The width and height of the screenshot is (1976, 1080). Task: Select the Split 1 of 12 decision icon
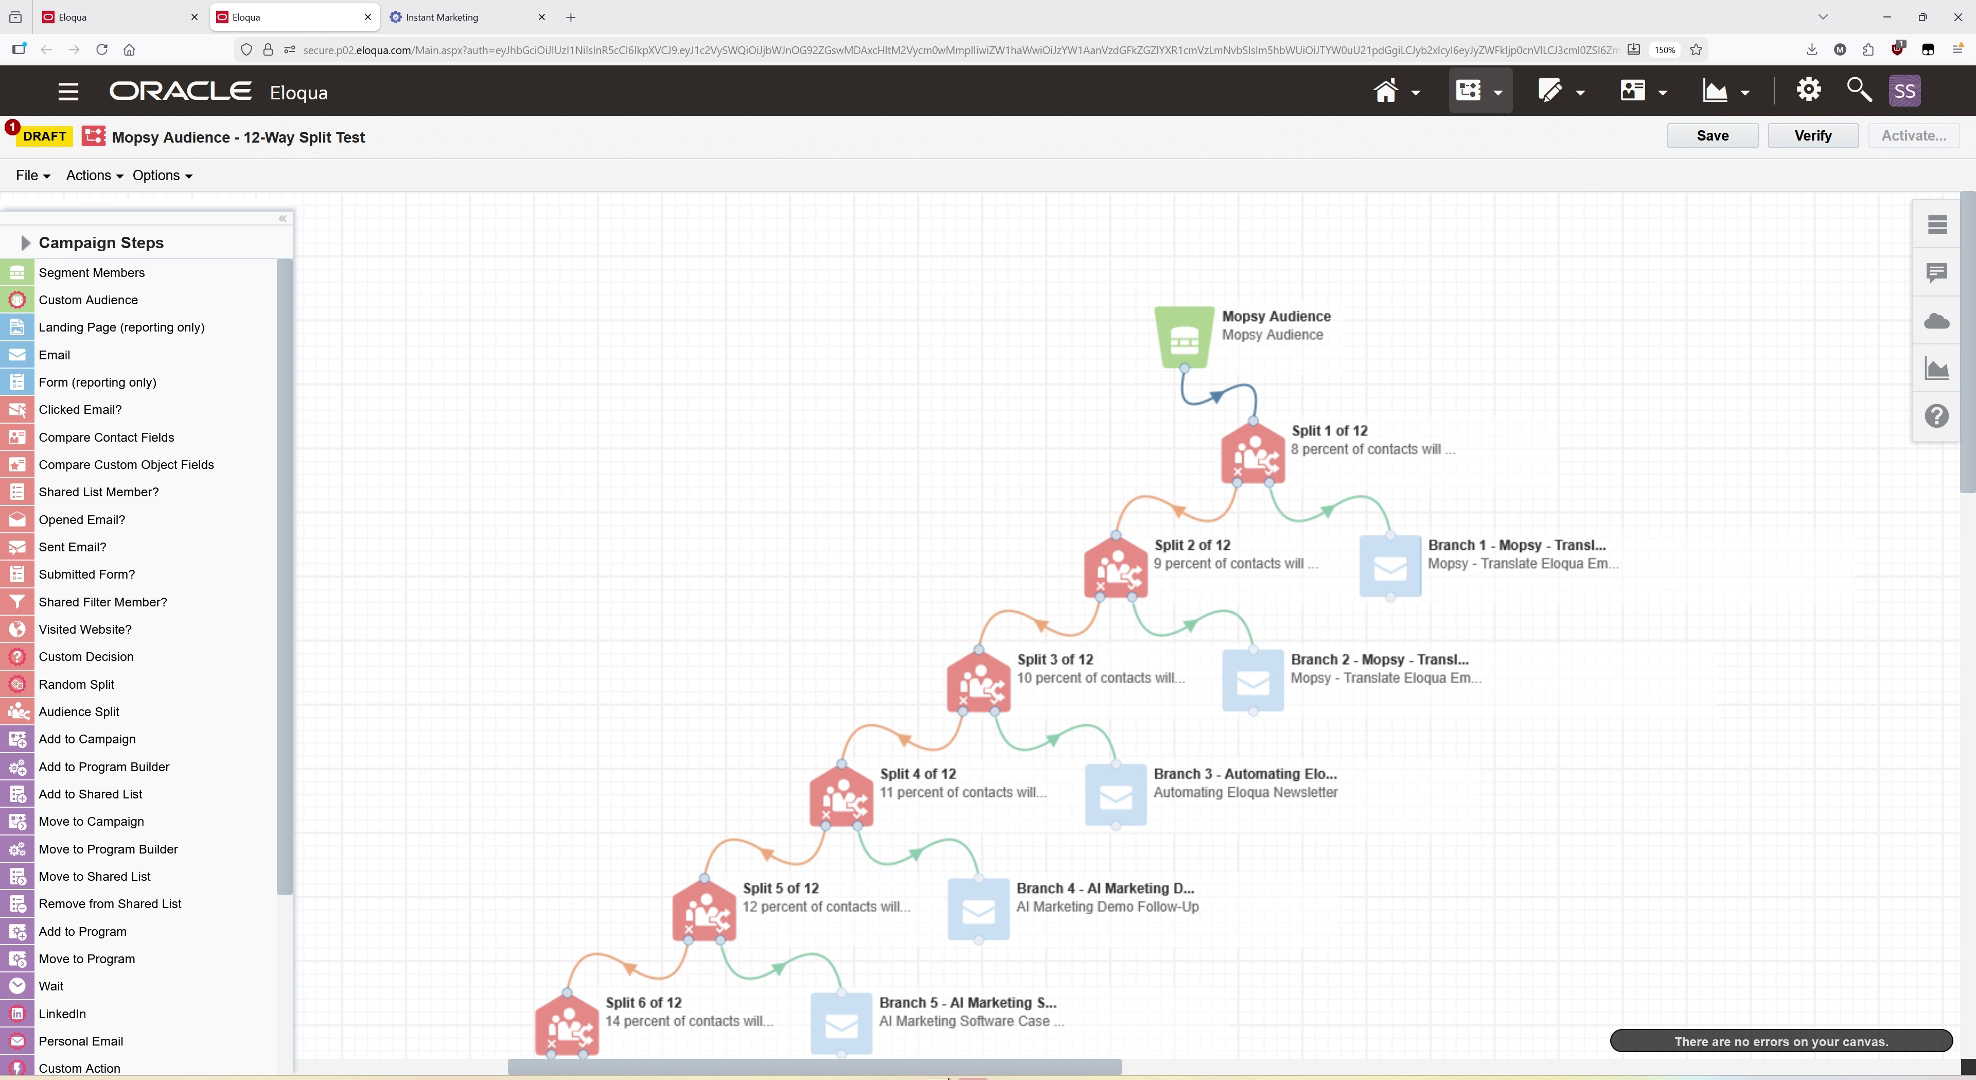coord(1253,453)
